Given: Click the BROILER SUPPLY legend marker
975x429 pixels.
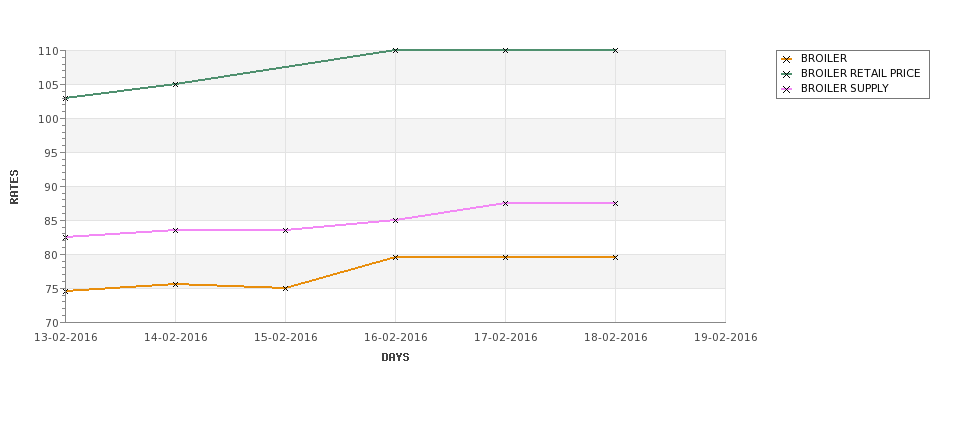Looking at the screenshot, I should (x=787, y=89).
